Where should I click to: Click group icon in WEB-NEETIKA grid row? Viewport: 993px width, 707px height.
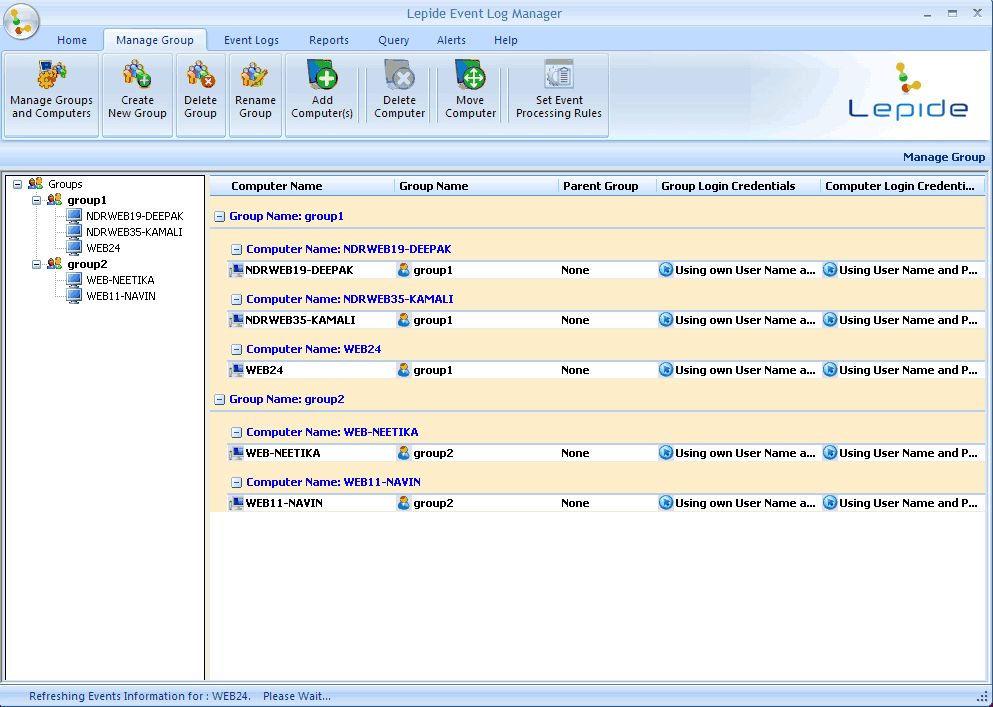point(403,453)
